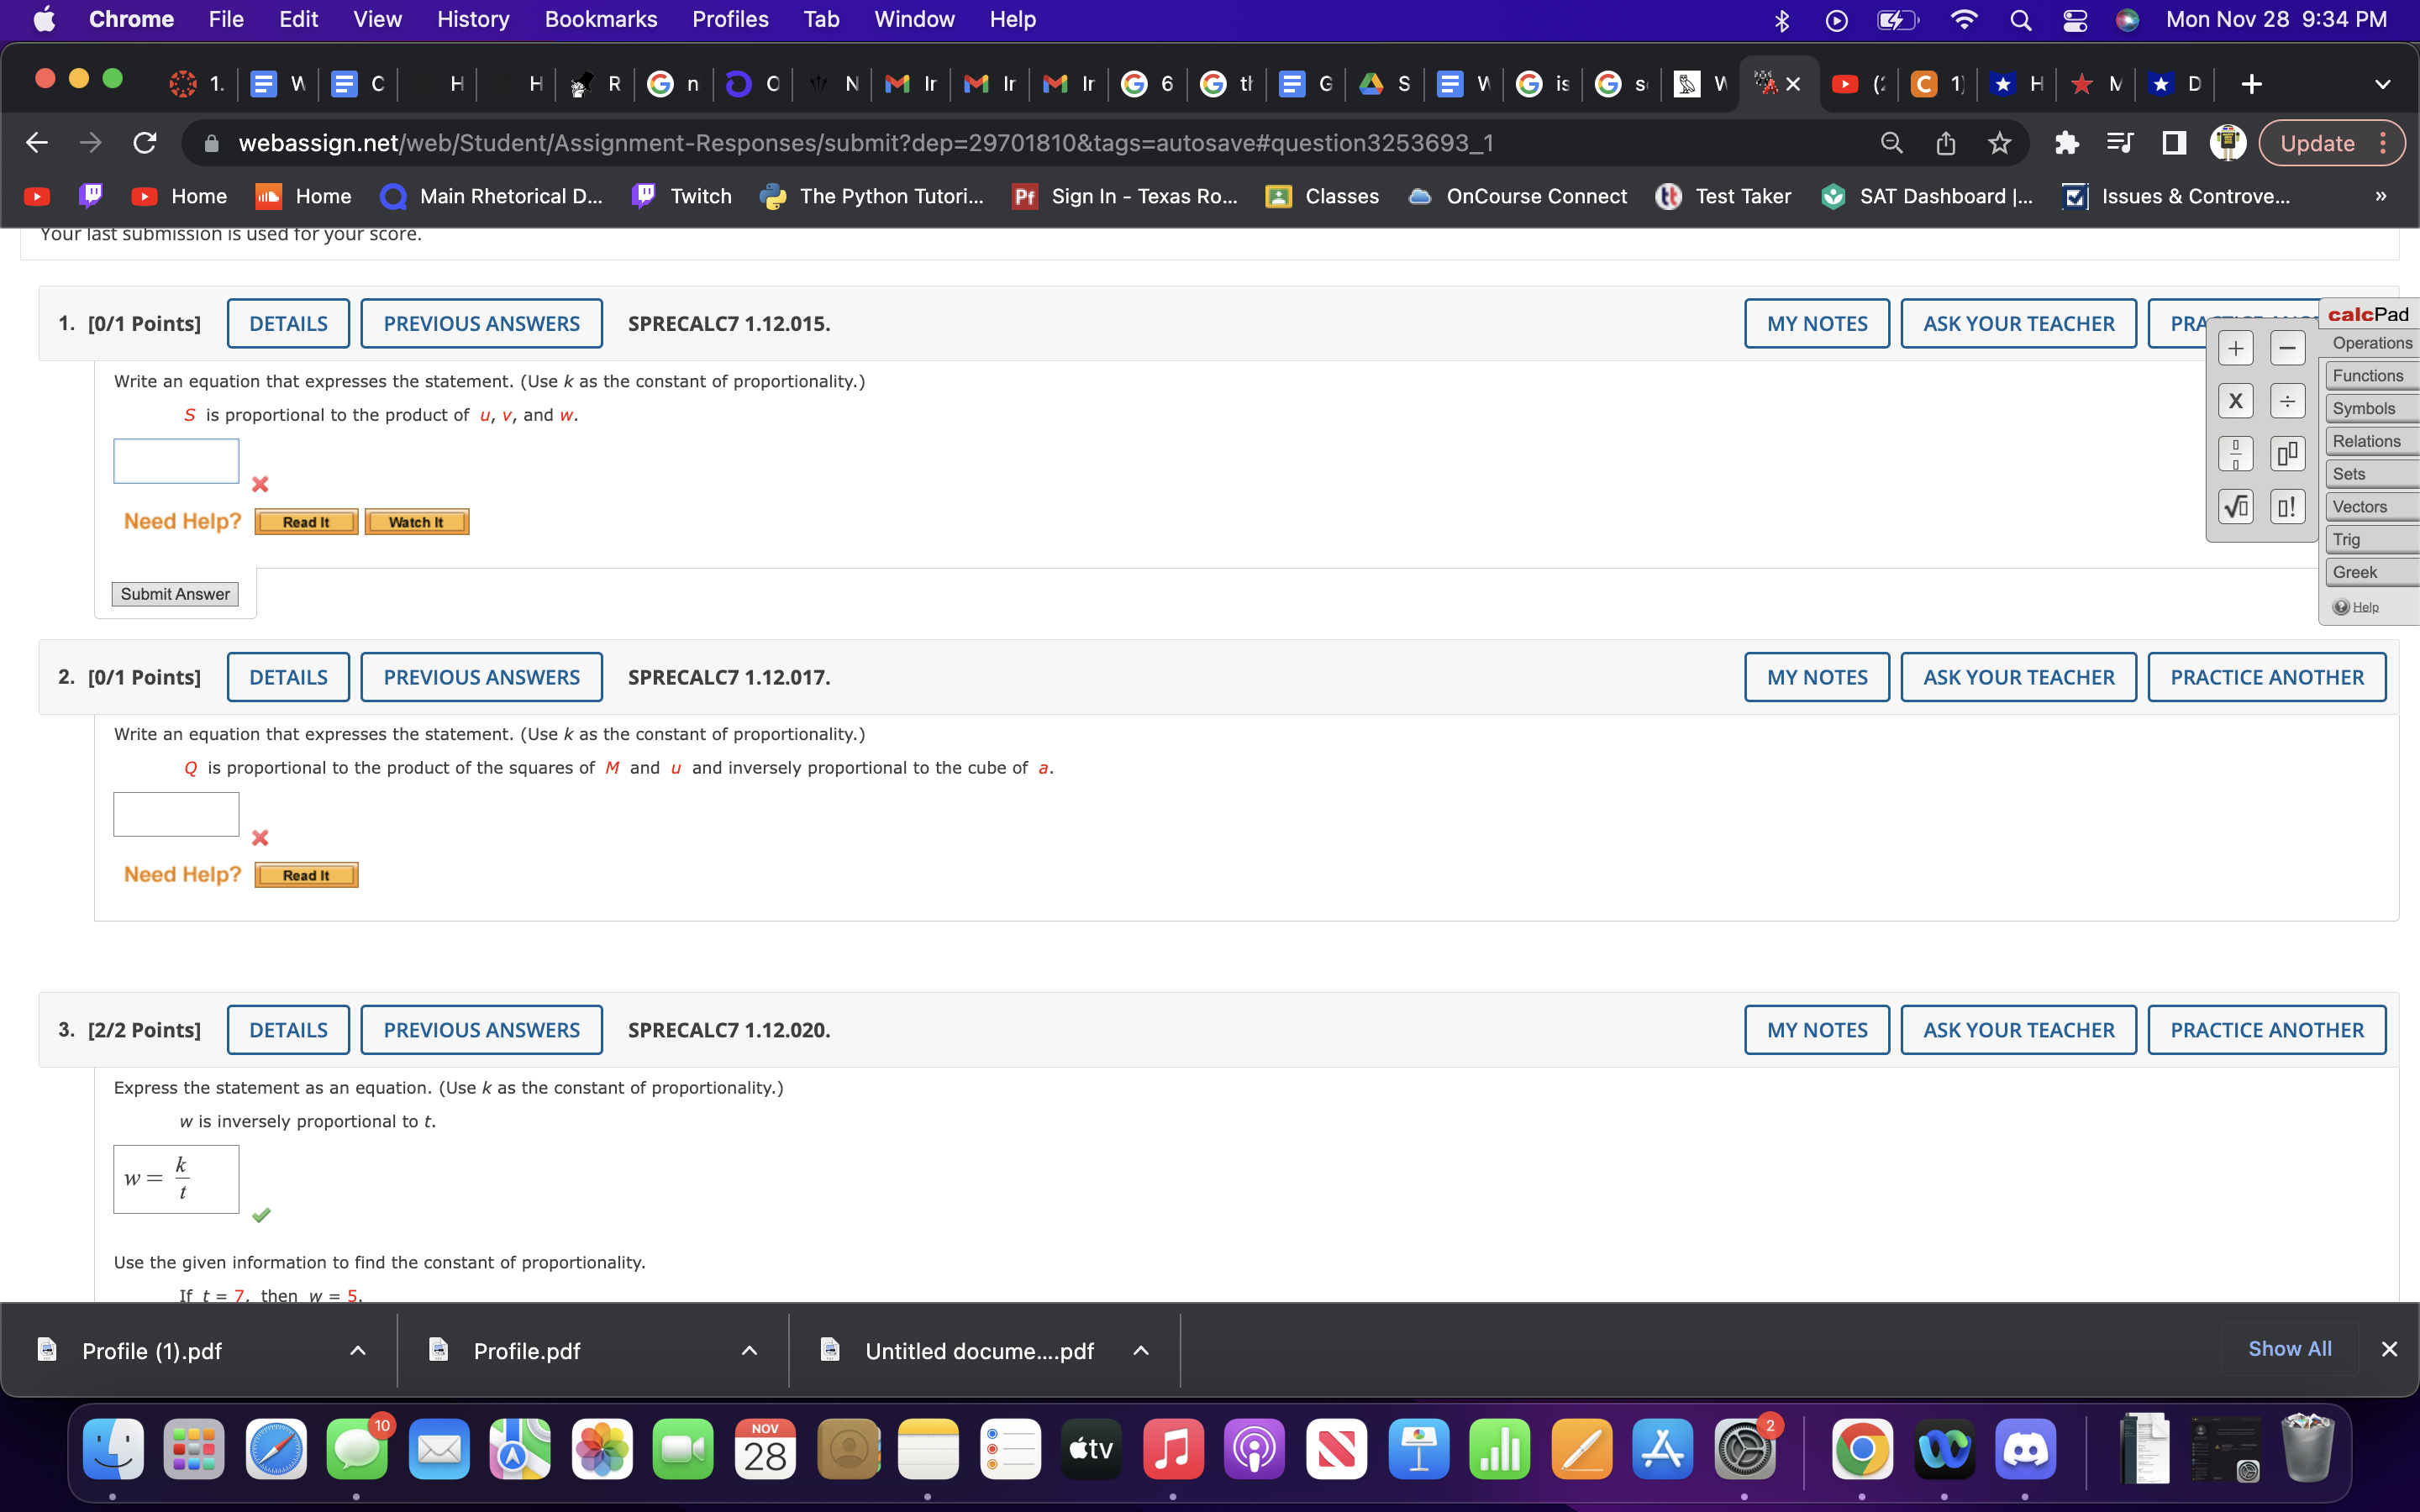This screenshot has height=1512, width=2420.
Task: Select the multiplication X in calcPad
Action: point(2237,400)
